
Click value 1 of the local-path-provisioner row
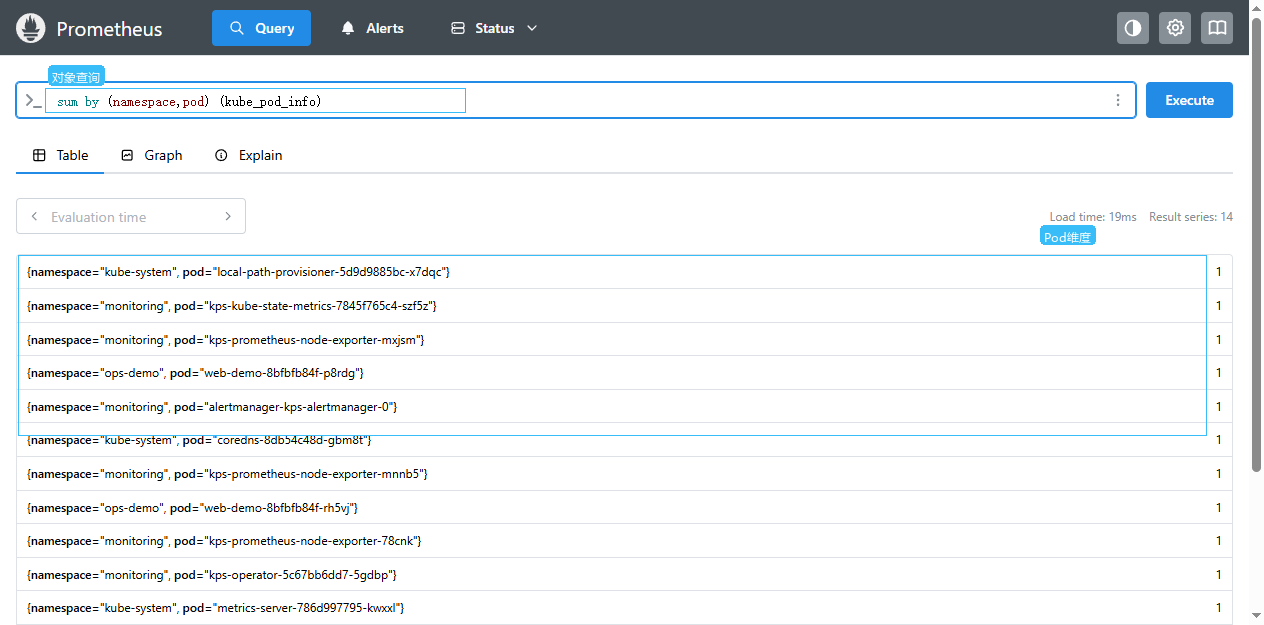coord(1219,272)
